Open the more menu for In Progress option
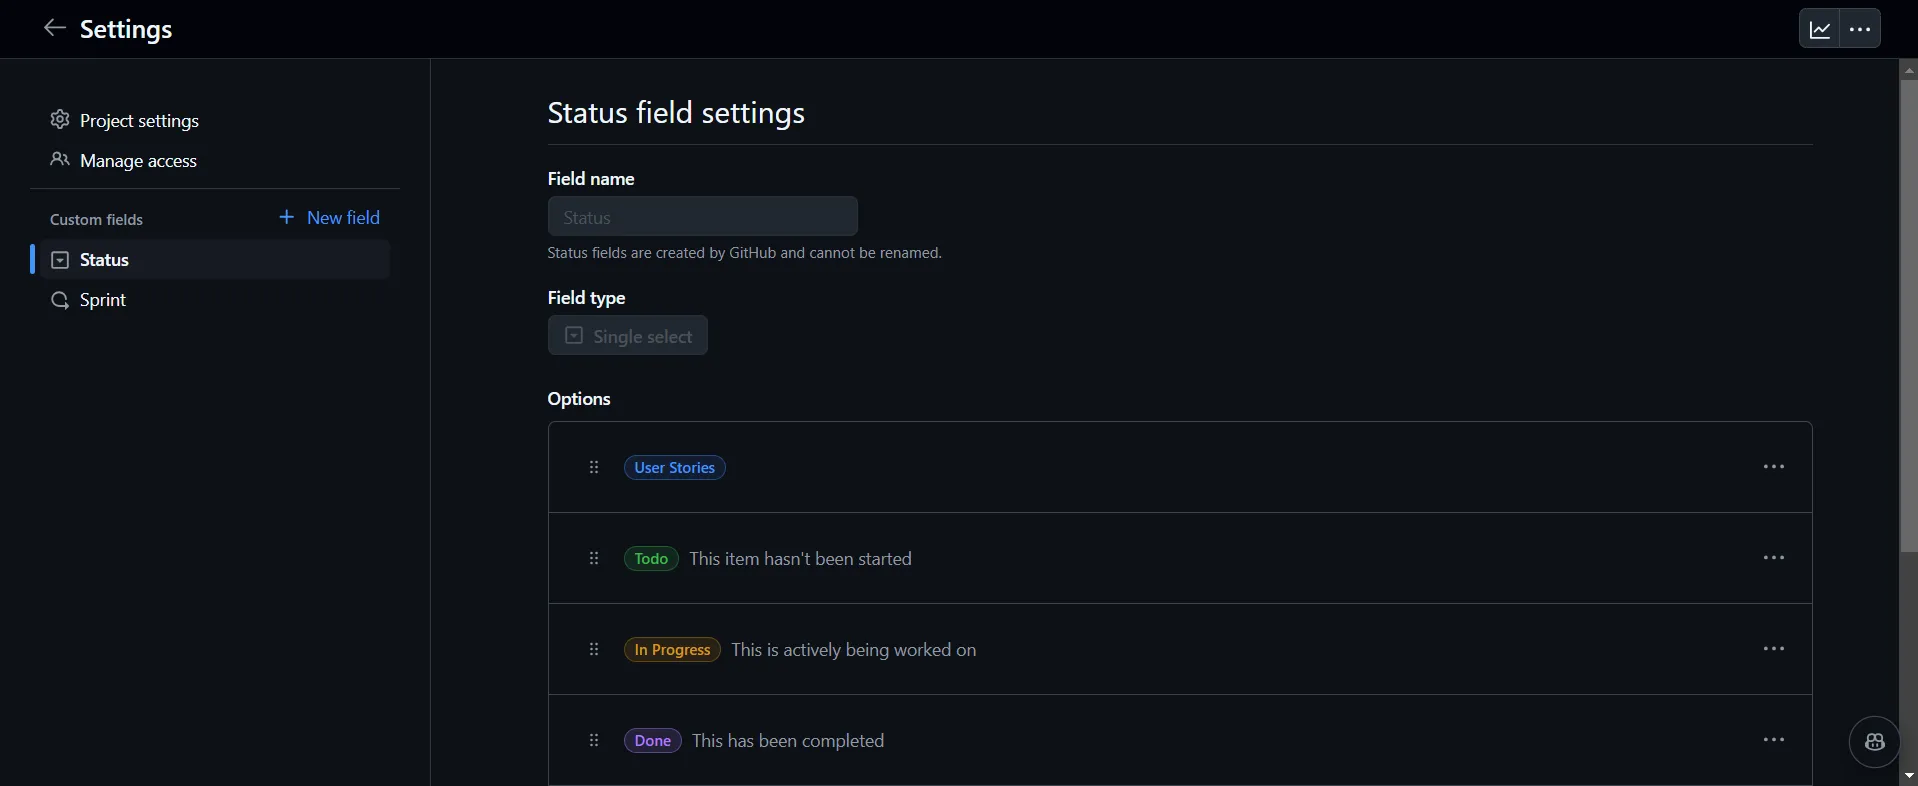1918x786 pixels. click(x=1774, y=649)
